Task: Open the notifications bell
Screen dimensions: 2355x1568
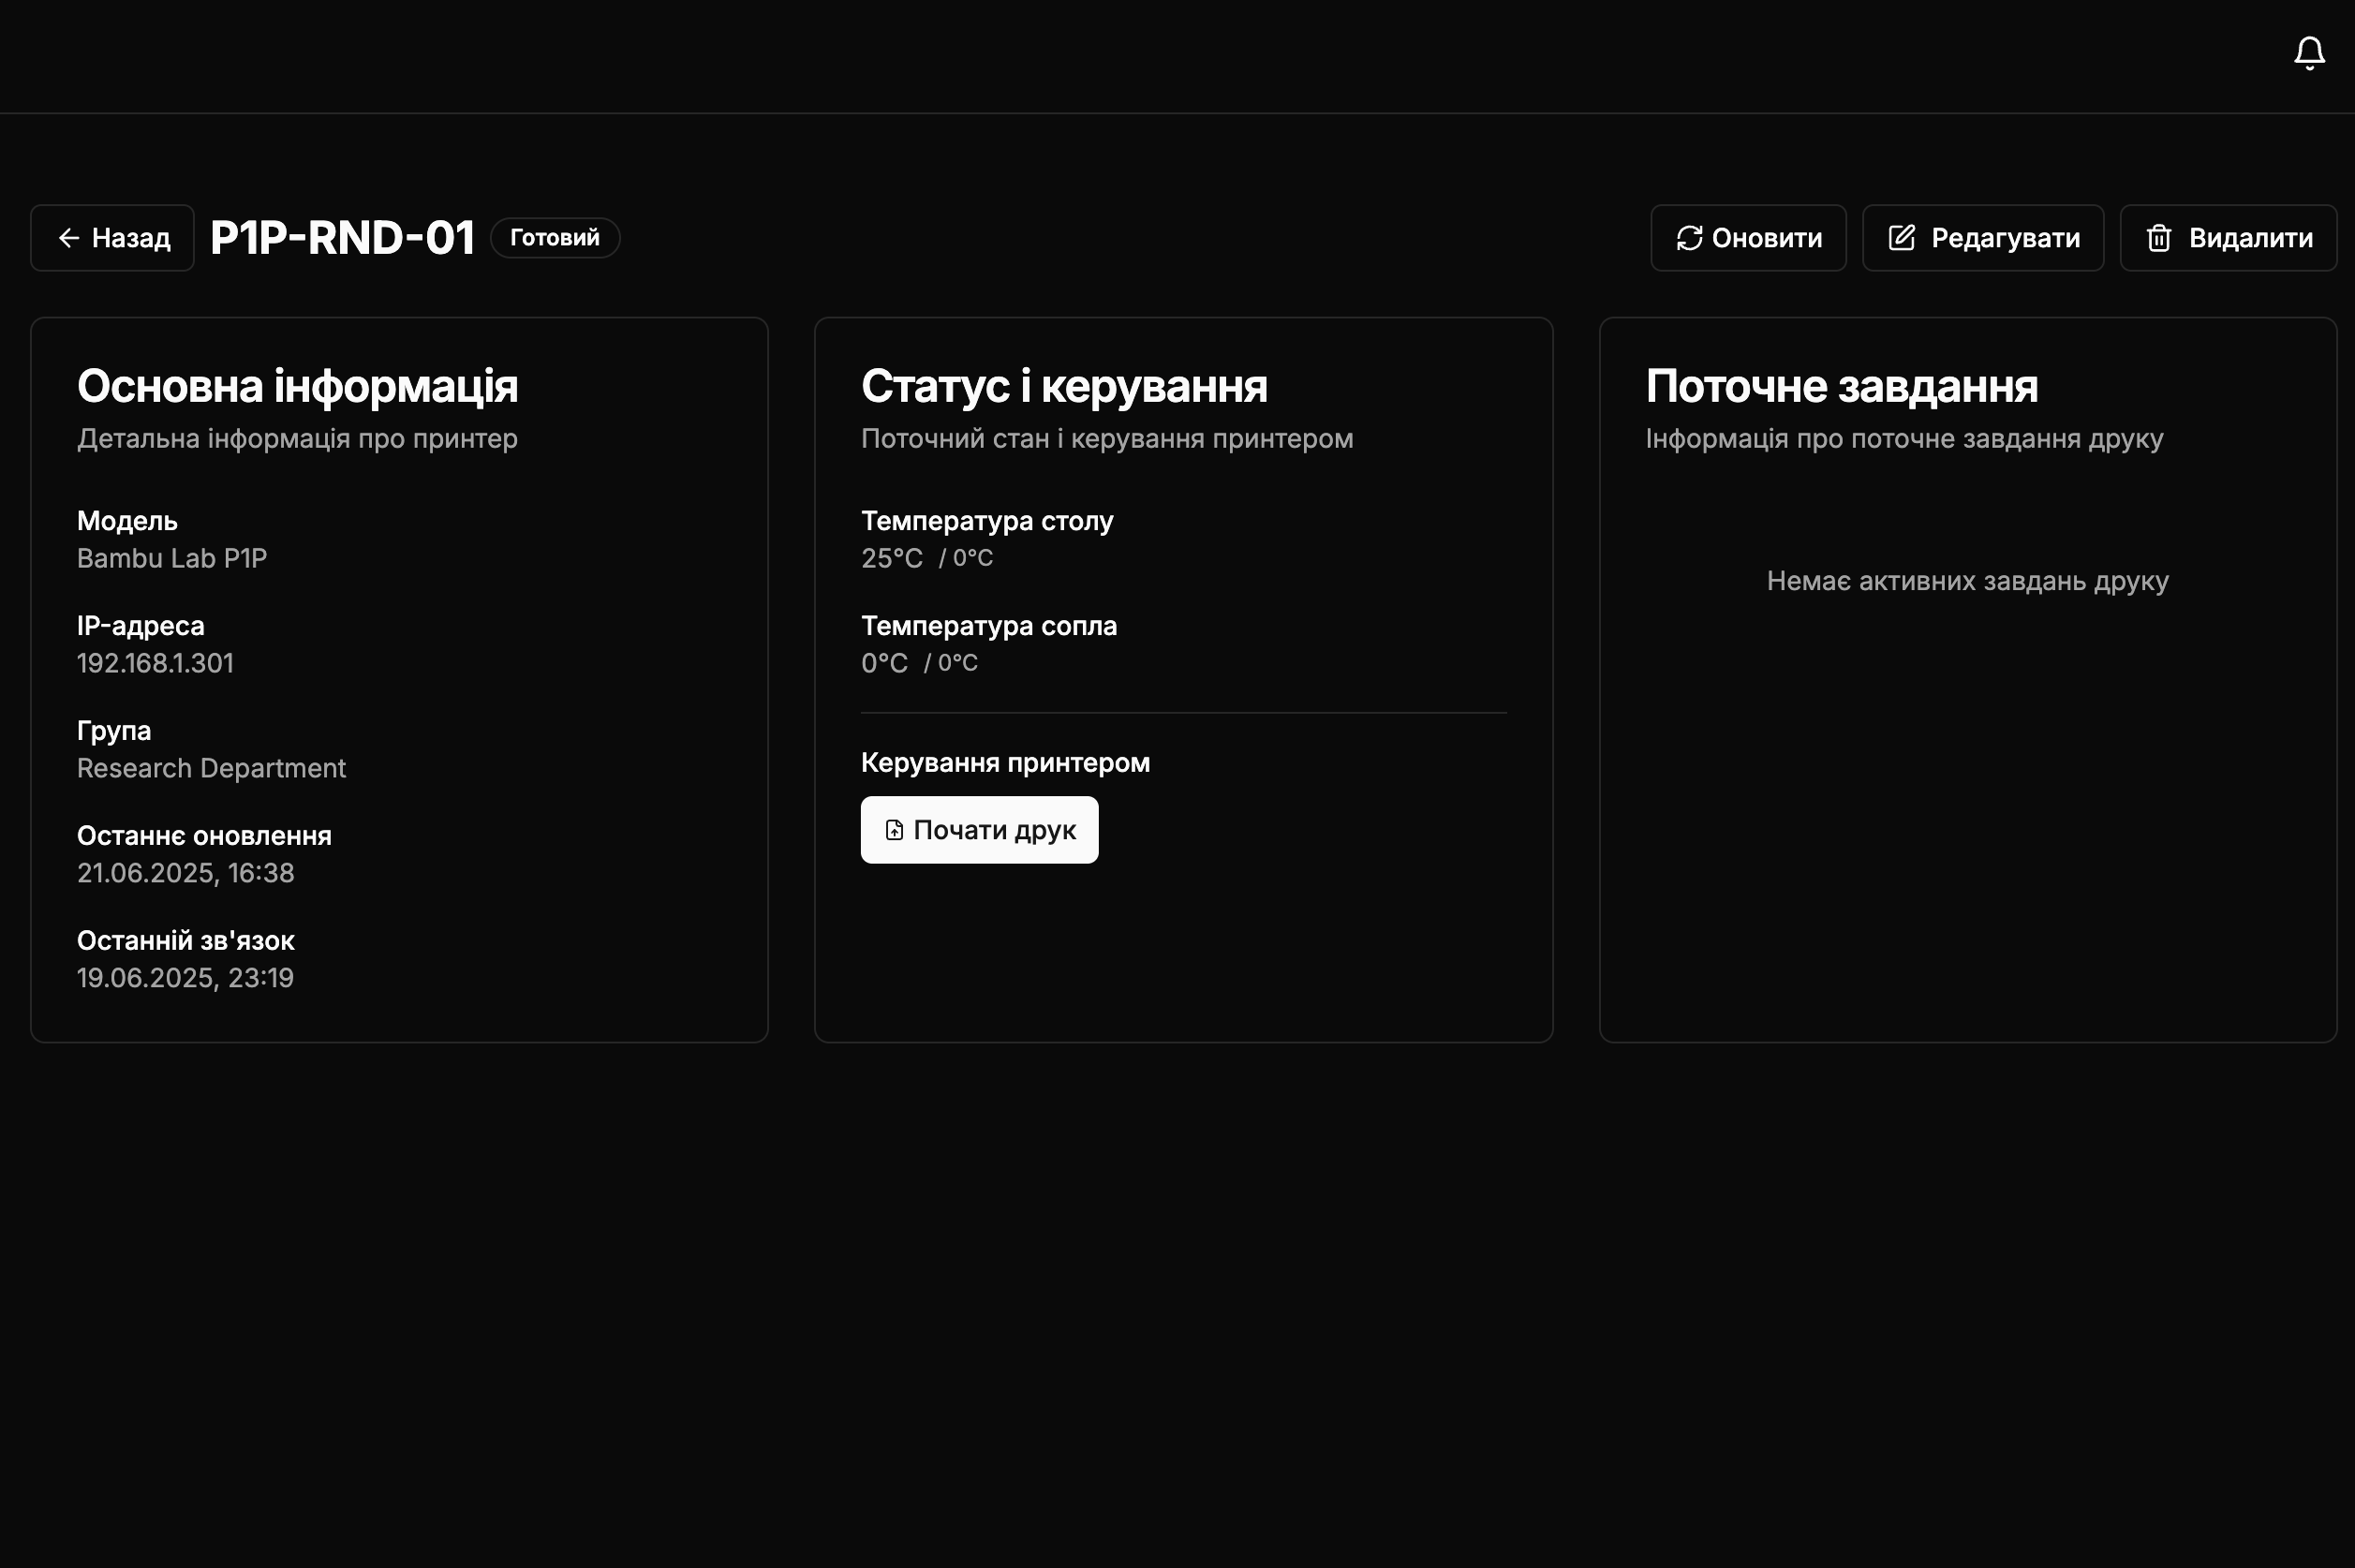Action: (2309, 53)
